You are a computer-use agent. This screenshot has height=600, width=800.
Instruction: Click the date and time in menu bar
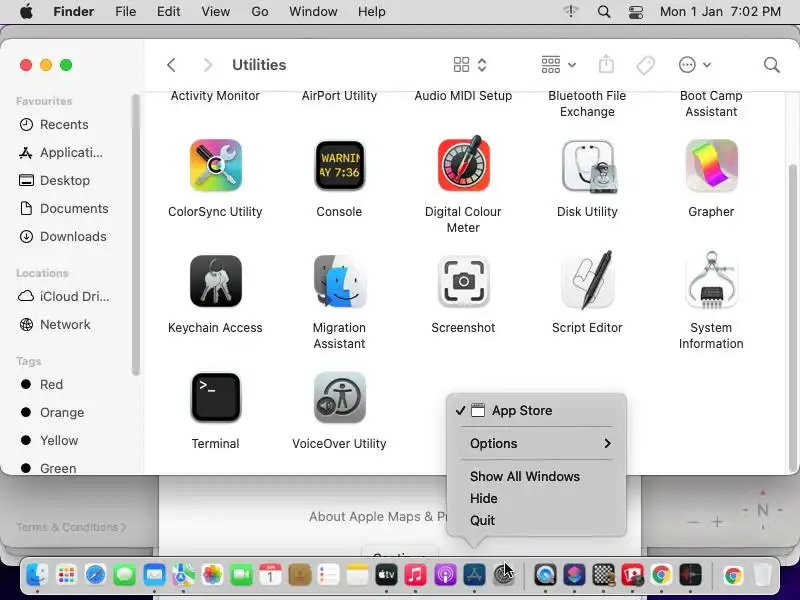[720, 11]
